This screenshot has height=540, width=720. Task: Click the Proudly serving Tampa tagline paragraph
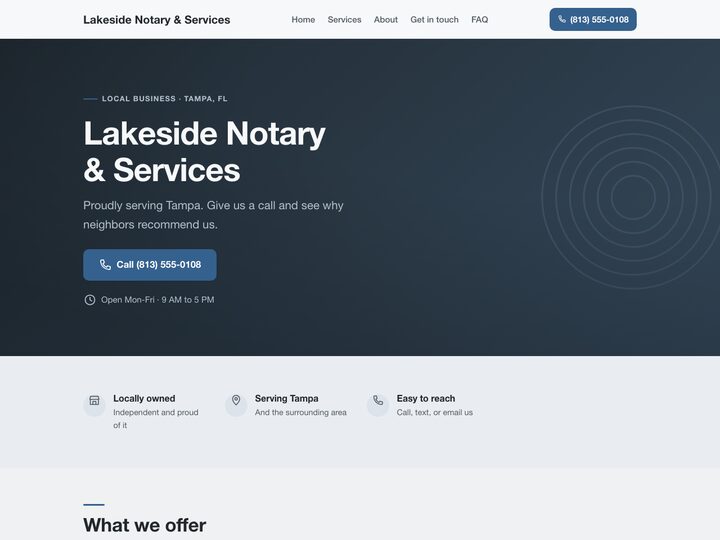point(213,215)
